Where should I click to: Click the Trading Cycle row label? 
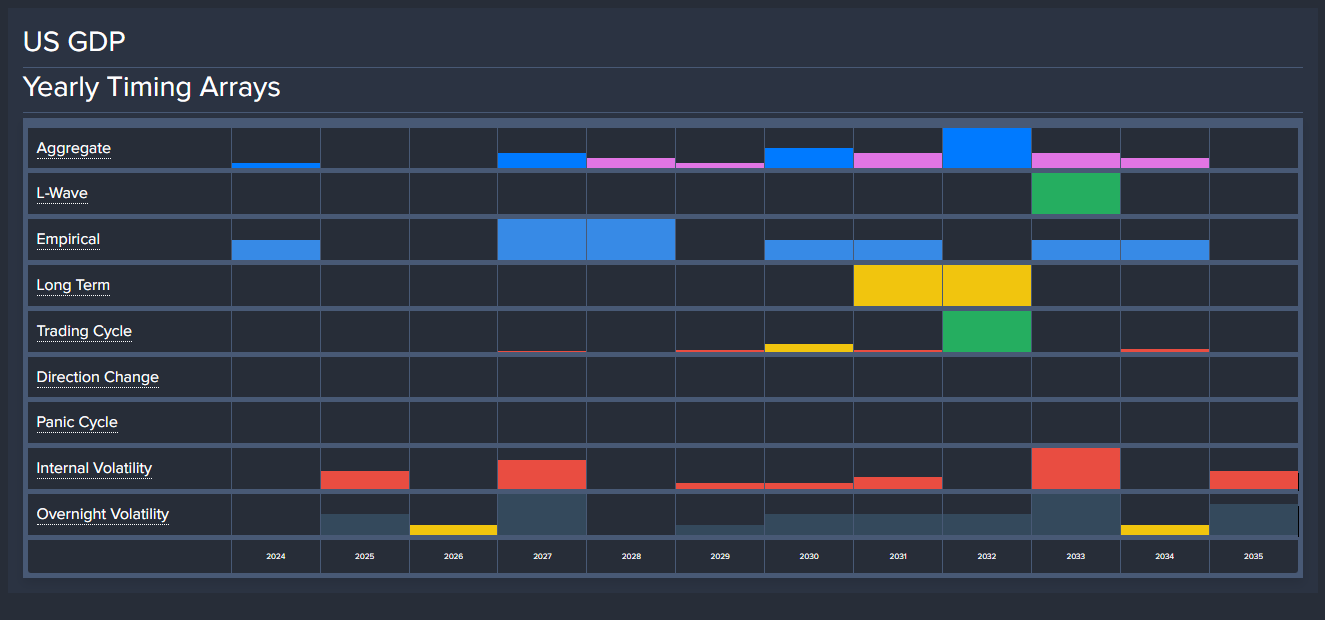pyautogui.click(x=84, y=332)
